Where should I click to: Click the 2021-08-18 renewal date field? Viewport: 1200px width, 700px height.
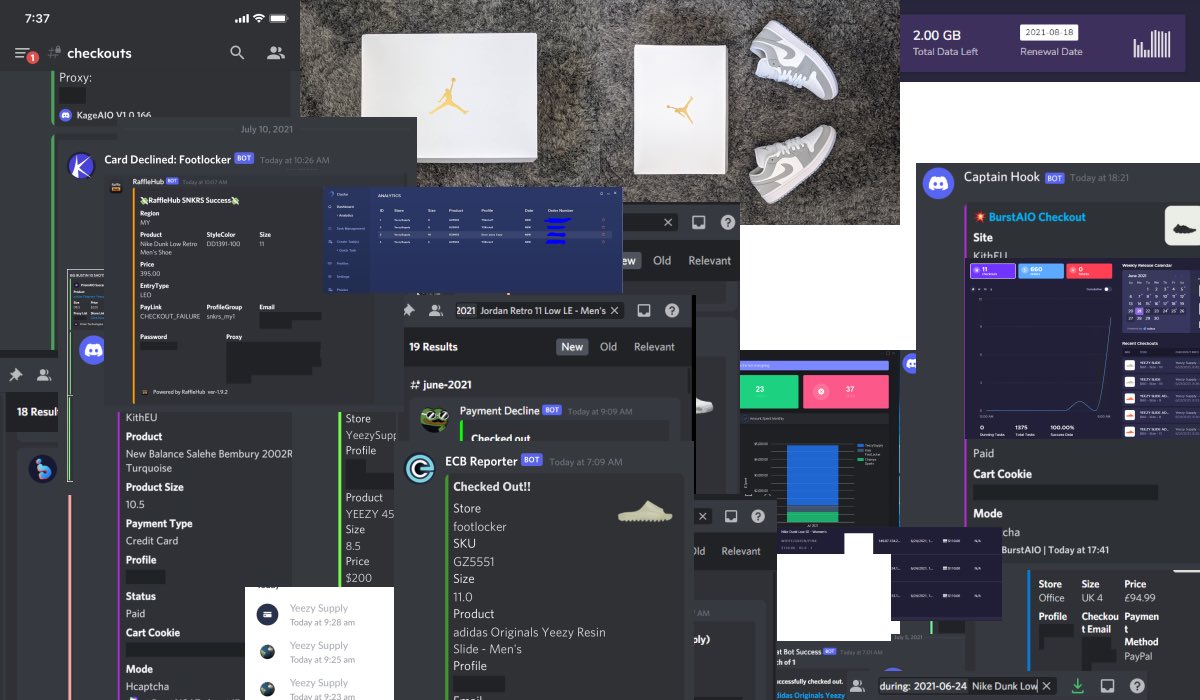point(1049,32)
